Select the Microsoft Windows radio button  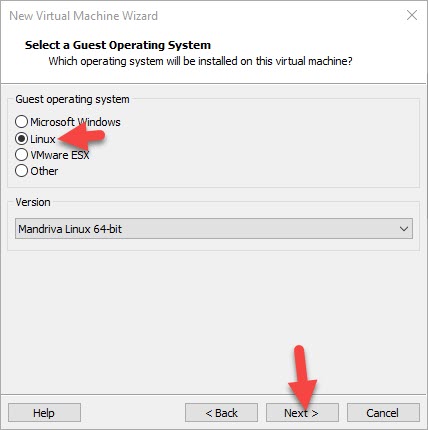(21, 122)
